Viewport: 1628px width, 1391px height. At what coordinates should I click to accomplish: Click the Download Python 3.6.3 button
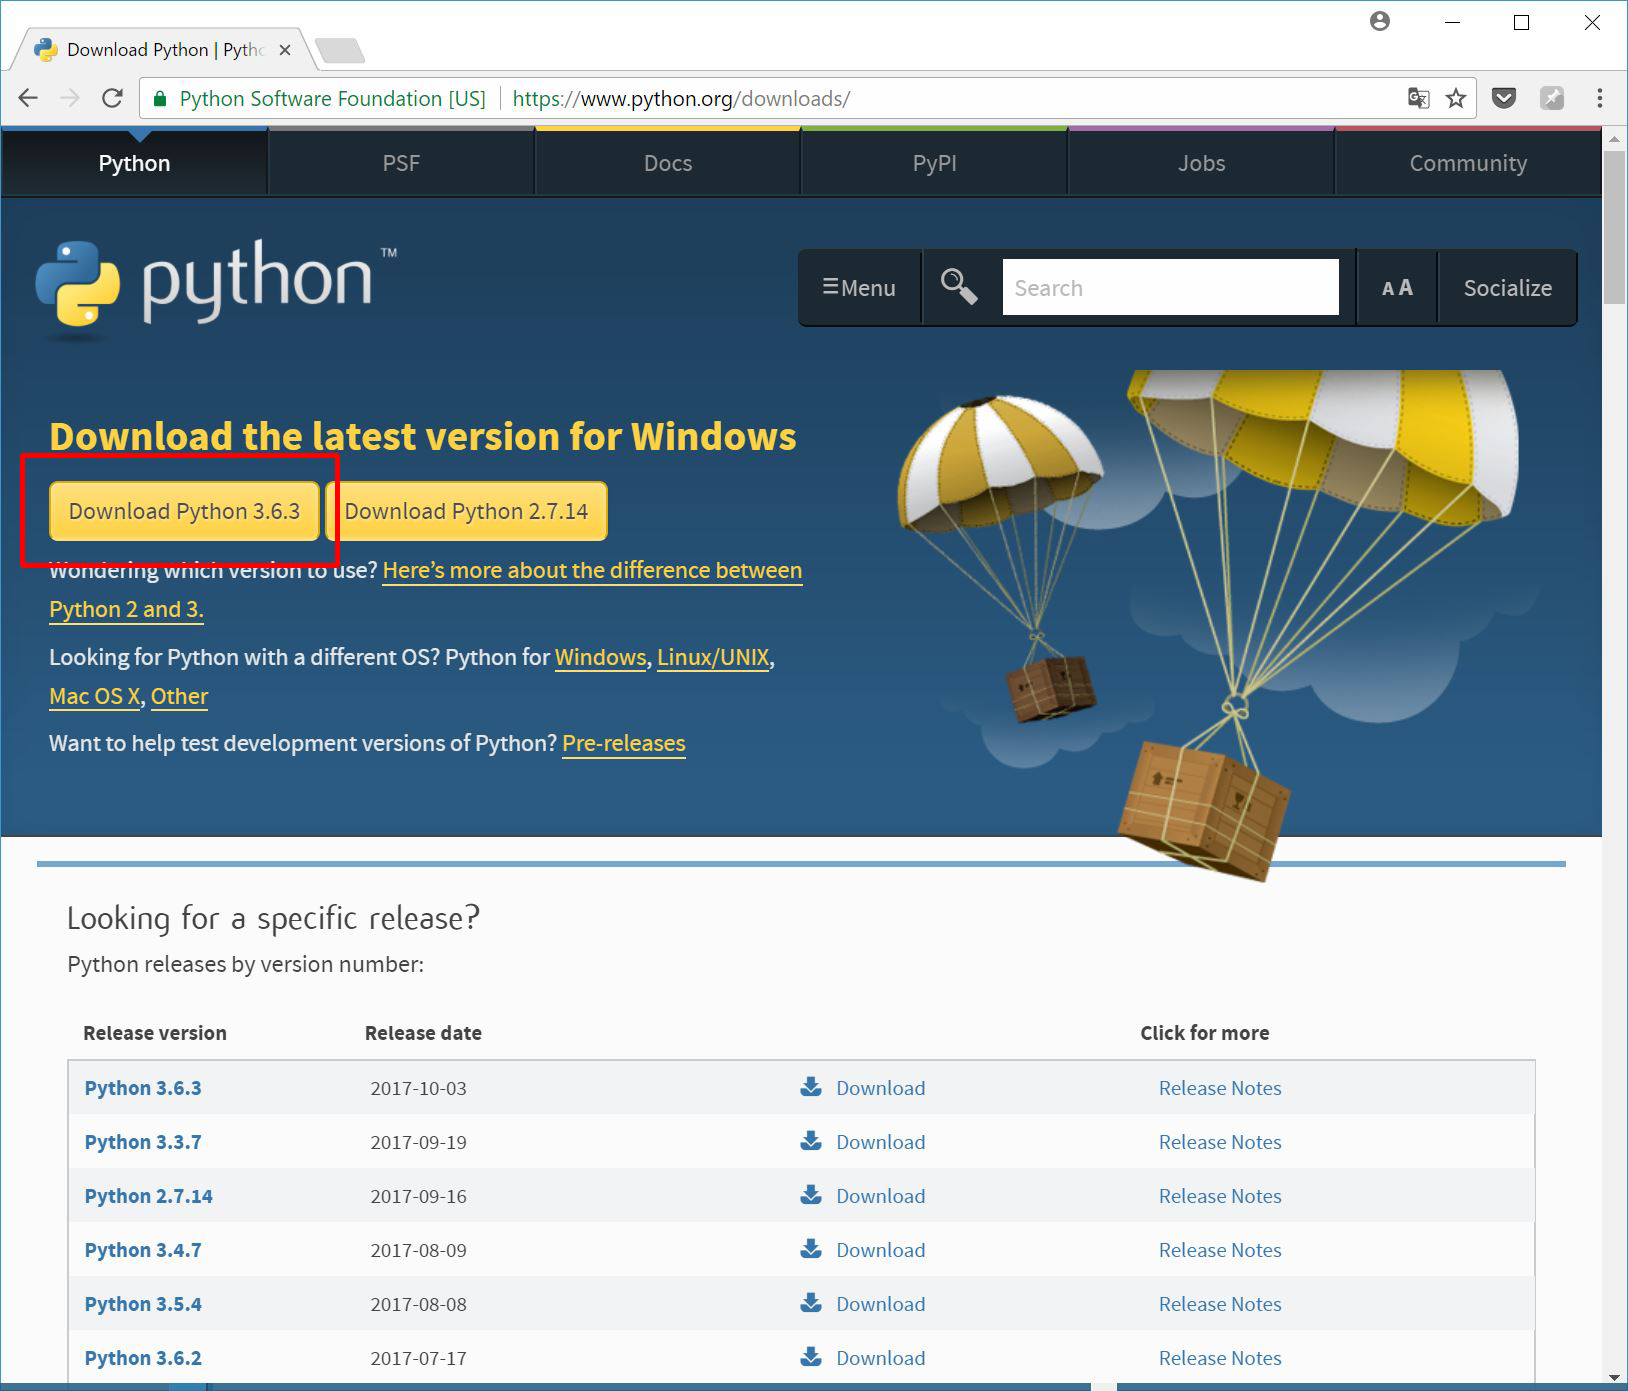184,511
